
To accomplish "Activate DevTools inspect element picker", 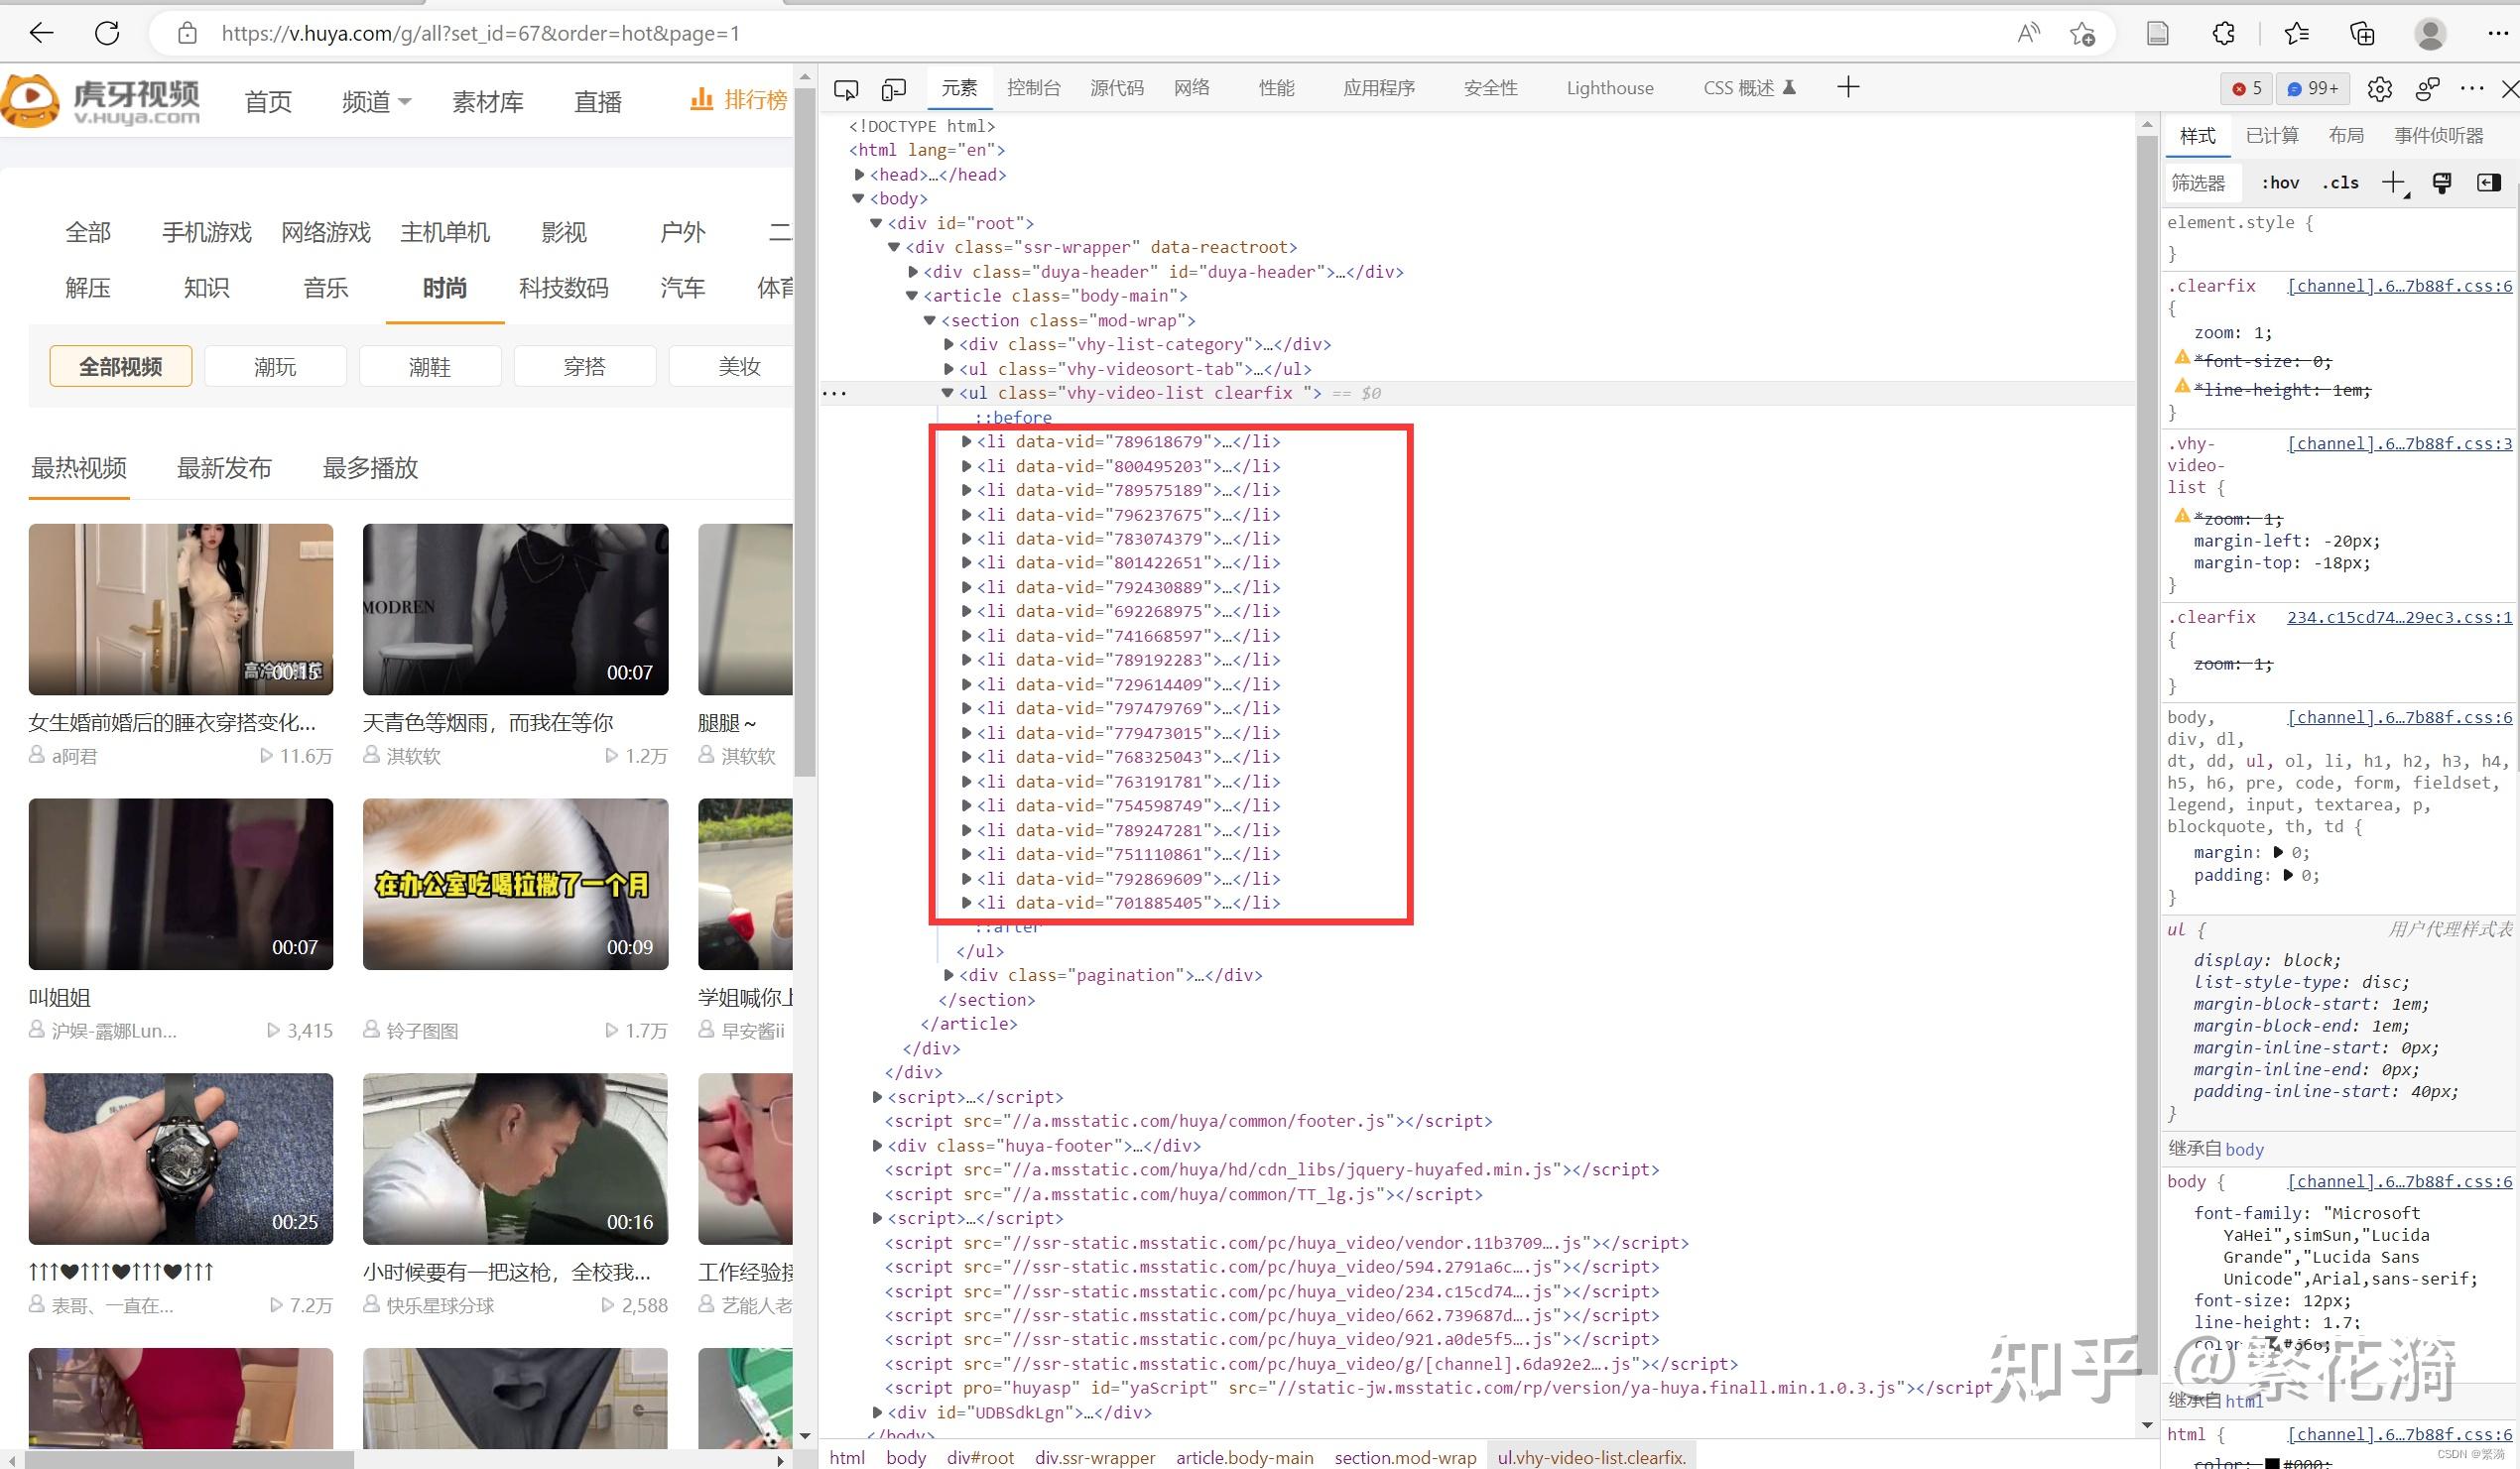I will pos(846,90).
